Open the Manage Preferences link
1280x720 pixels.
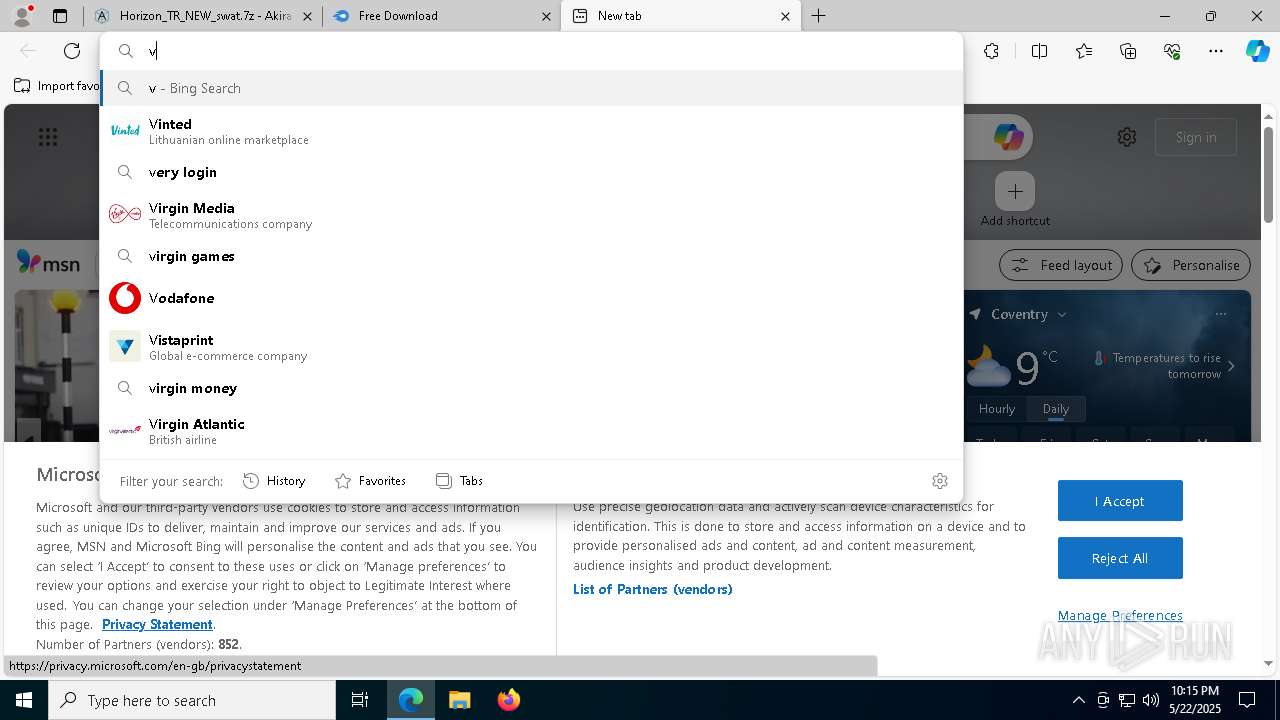pyautogui.click(x=1120, y=615)
